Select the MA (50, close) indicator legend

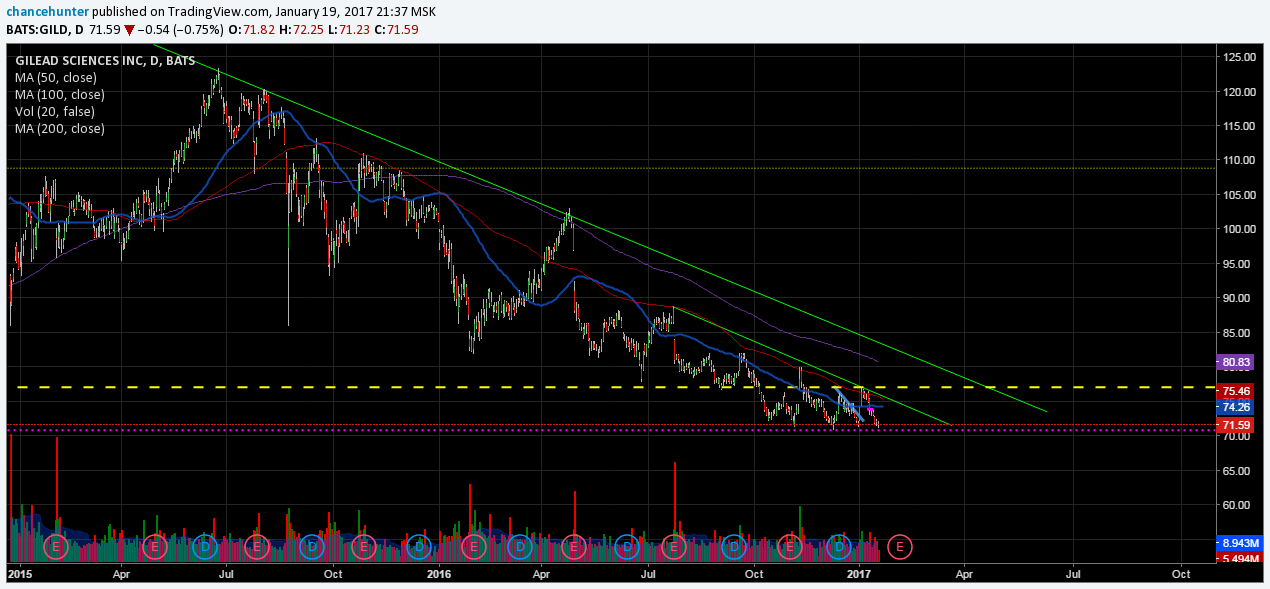click(x=55, y=77)
